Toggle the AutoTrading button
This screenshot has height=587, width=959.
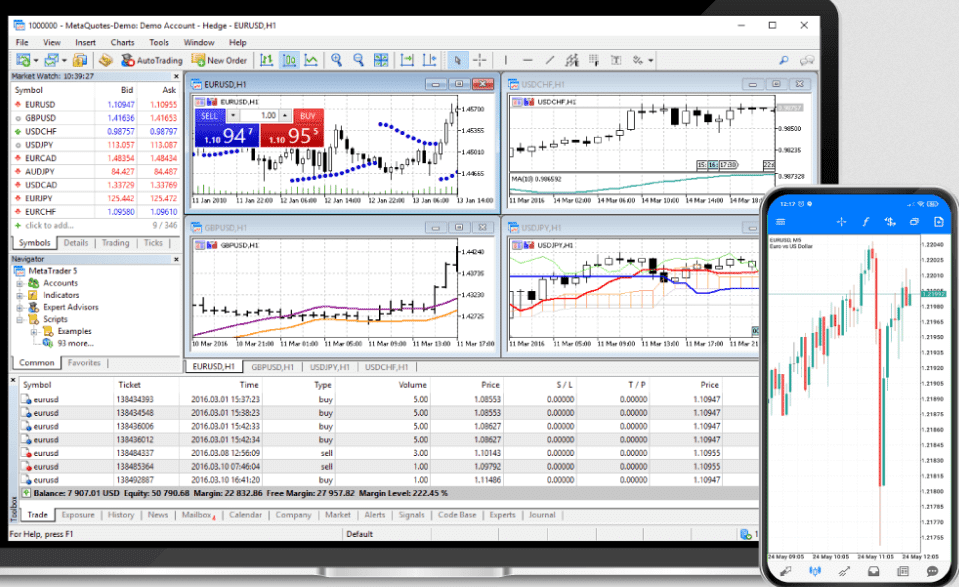pyautogui.click(x=151, y=60)
